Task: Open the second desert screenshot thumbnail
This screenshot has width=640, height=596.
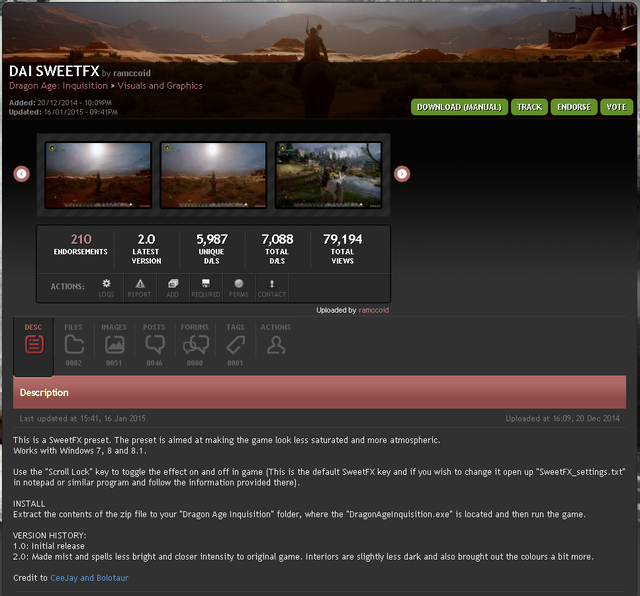Action: coord(213,175)
